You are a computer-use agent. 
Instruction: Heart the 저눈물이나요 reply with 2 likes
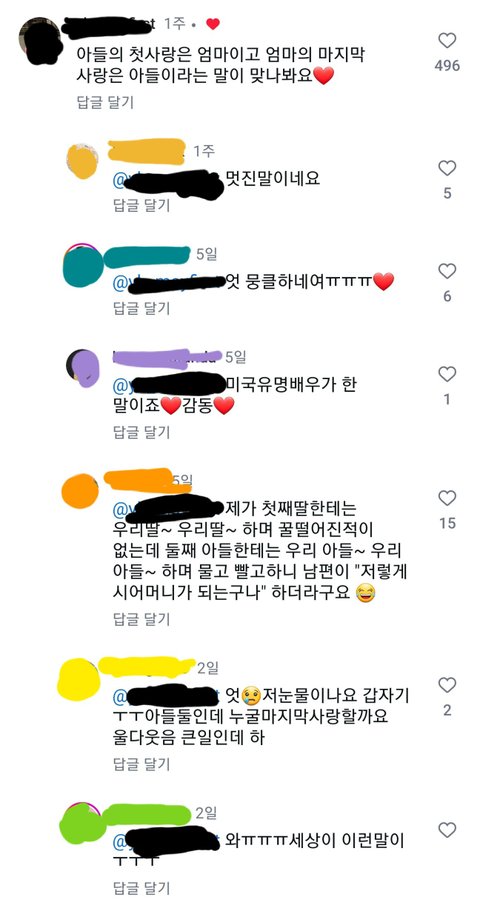[x=447, y=685]
